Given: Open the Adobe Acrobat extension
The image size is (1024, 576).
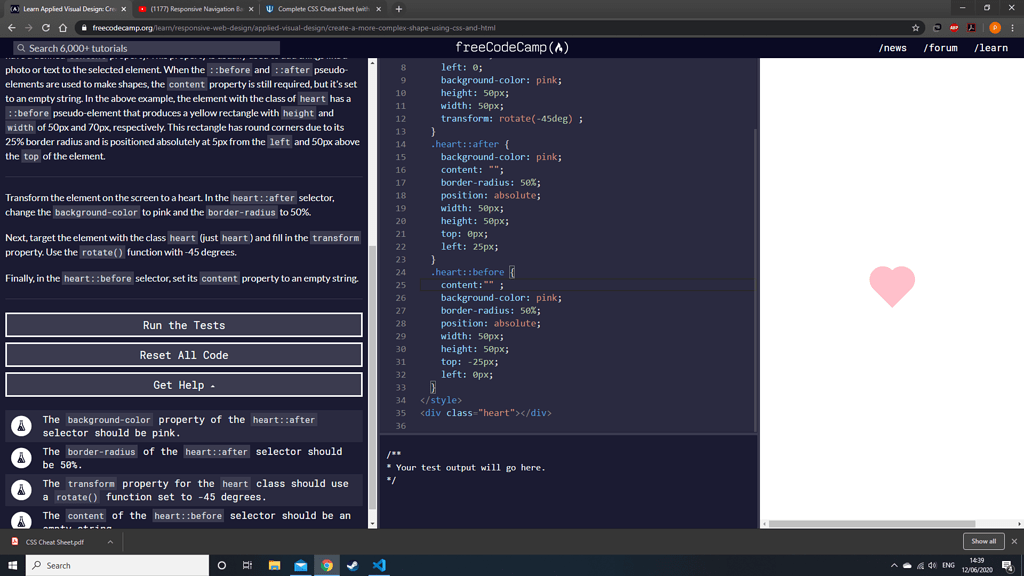Looking at the screenshot, I should [x=971, y=28].
